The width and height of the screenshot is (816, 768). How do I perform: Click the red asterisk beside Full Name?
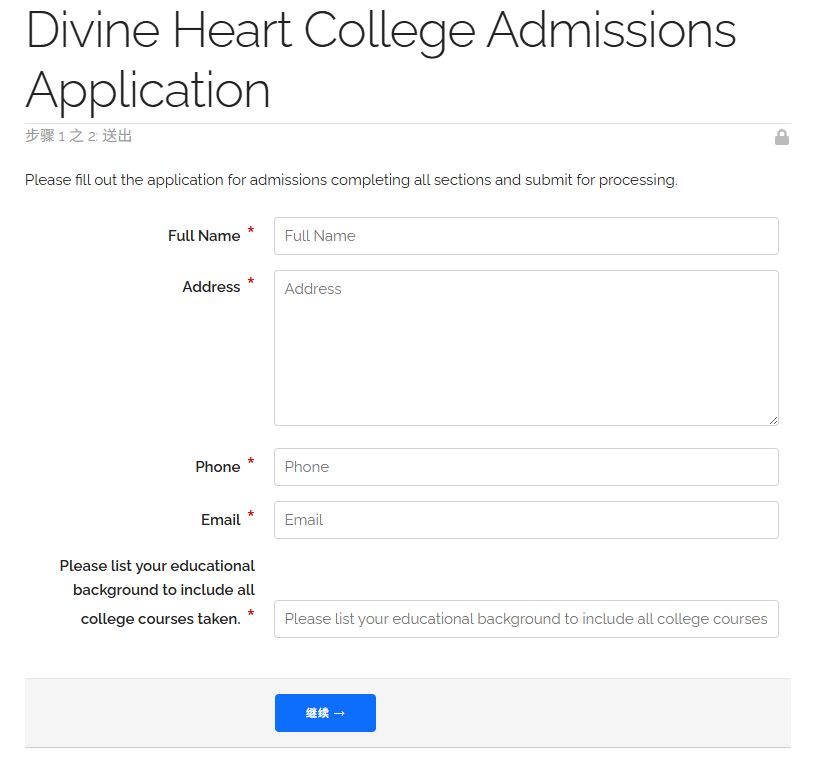pyautogui.click(x=250, y=231)
